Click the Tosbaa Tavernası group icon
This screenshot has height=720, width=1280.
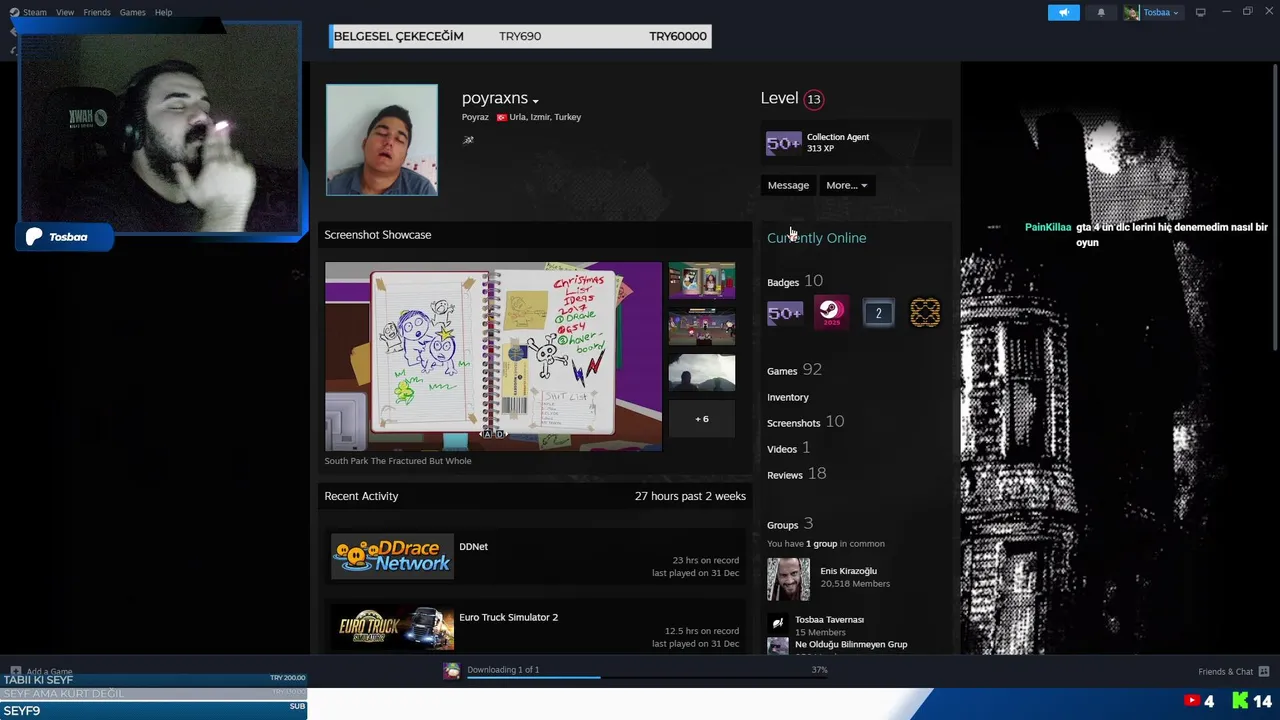[777, 622]
